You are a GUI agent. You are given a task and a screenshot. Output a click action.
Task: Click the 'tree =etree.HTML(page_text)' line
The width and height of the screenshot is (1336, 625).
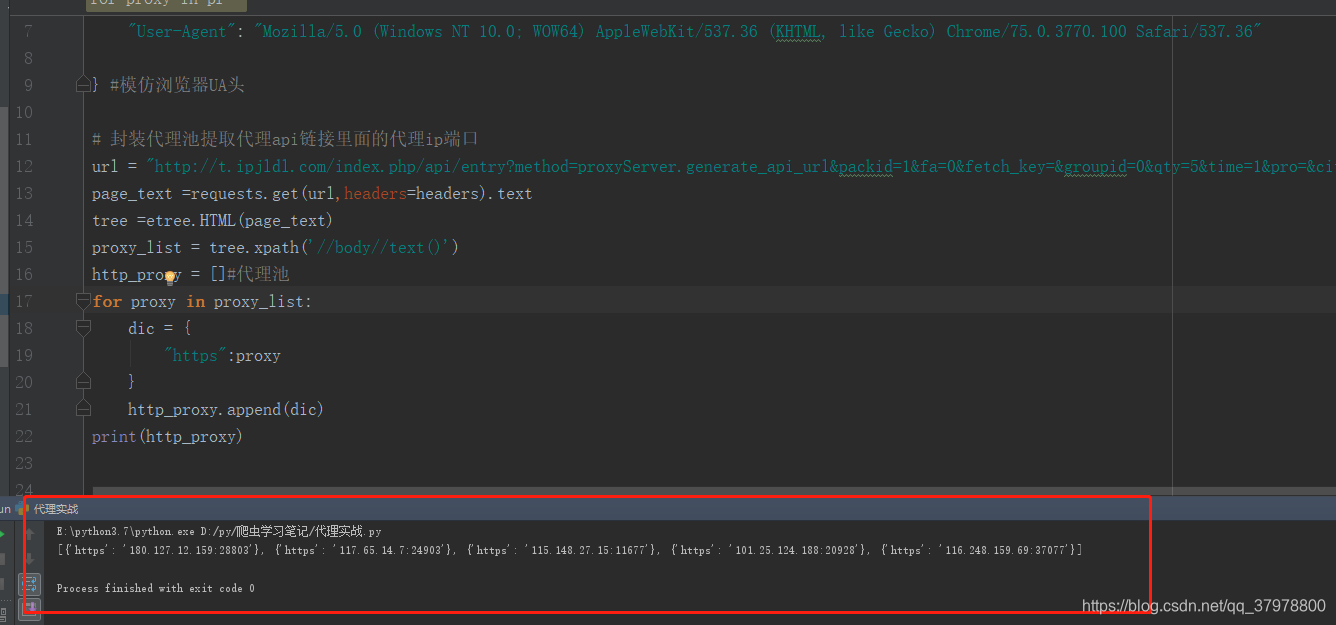pyautogui.click(x=212, y=220)
